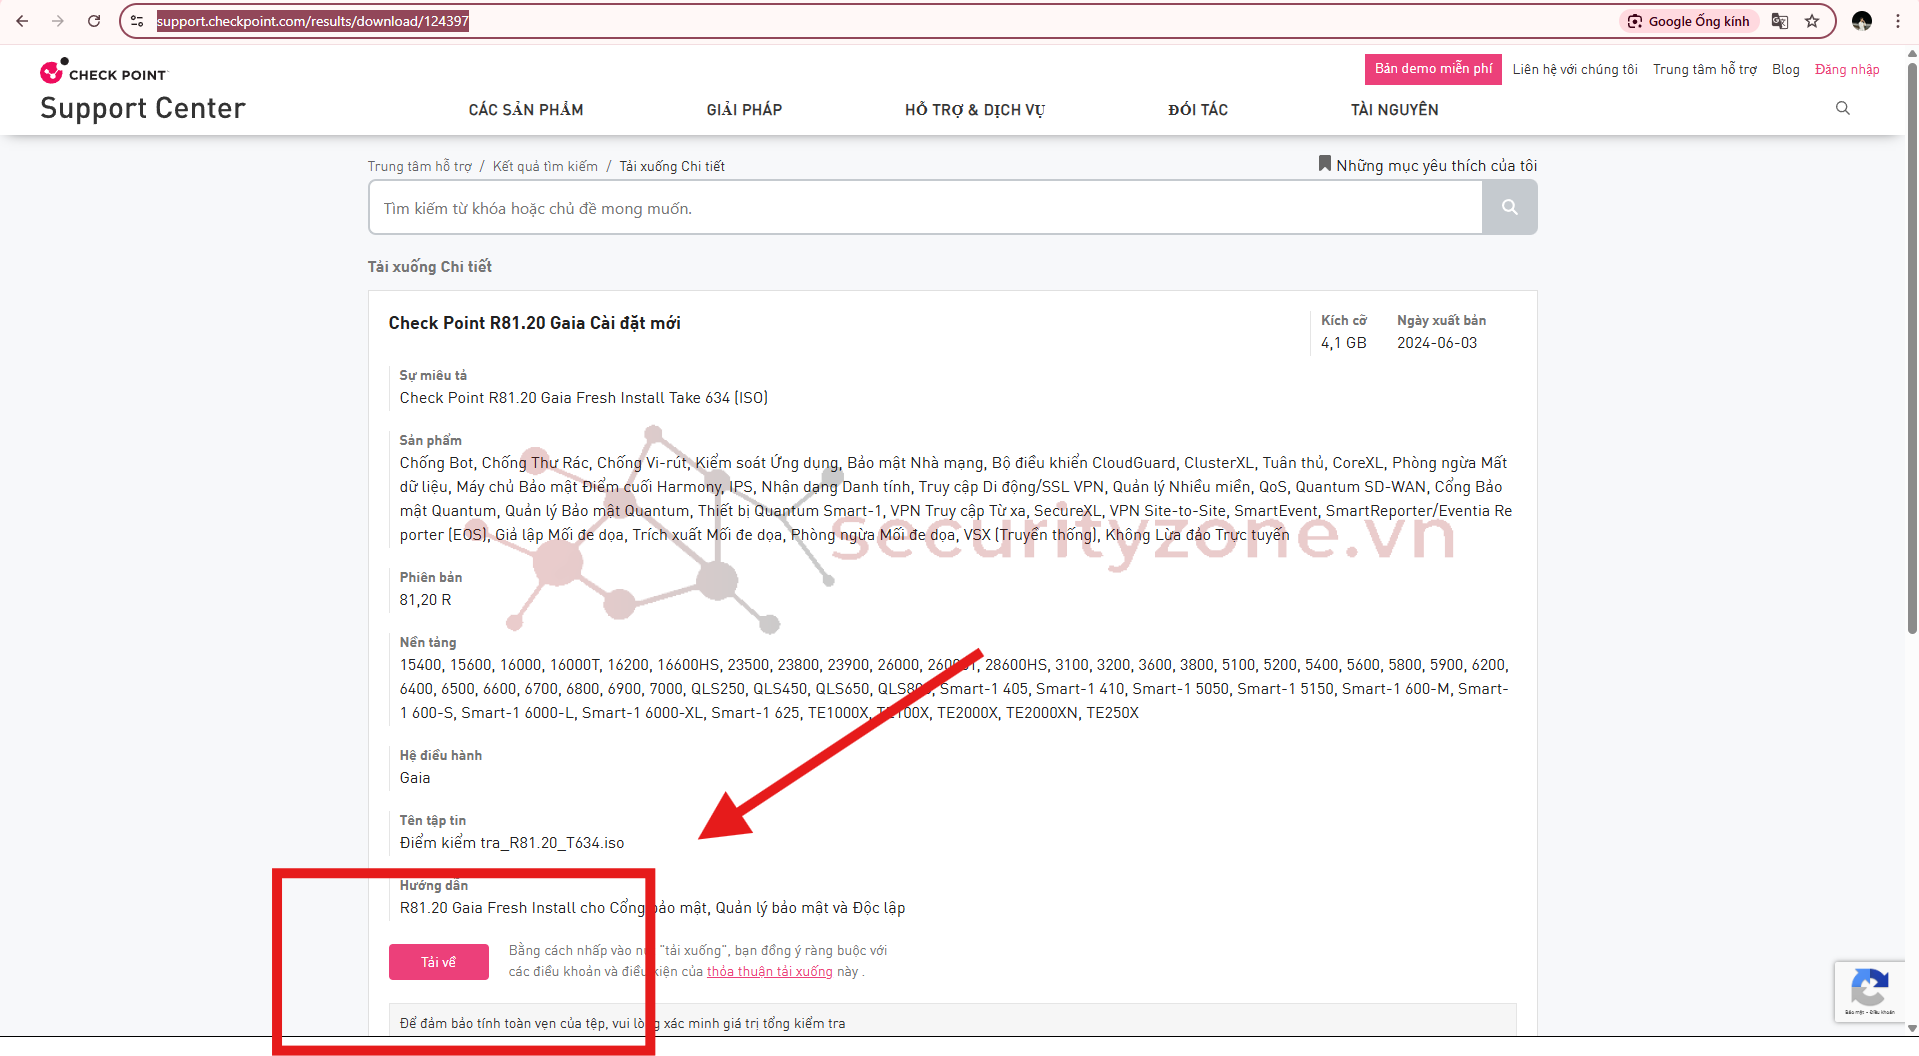Open the TÀI NGUYÊN menu

(1394, 110)
